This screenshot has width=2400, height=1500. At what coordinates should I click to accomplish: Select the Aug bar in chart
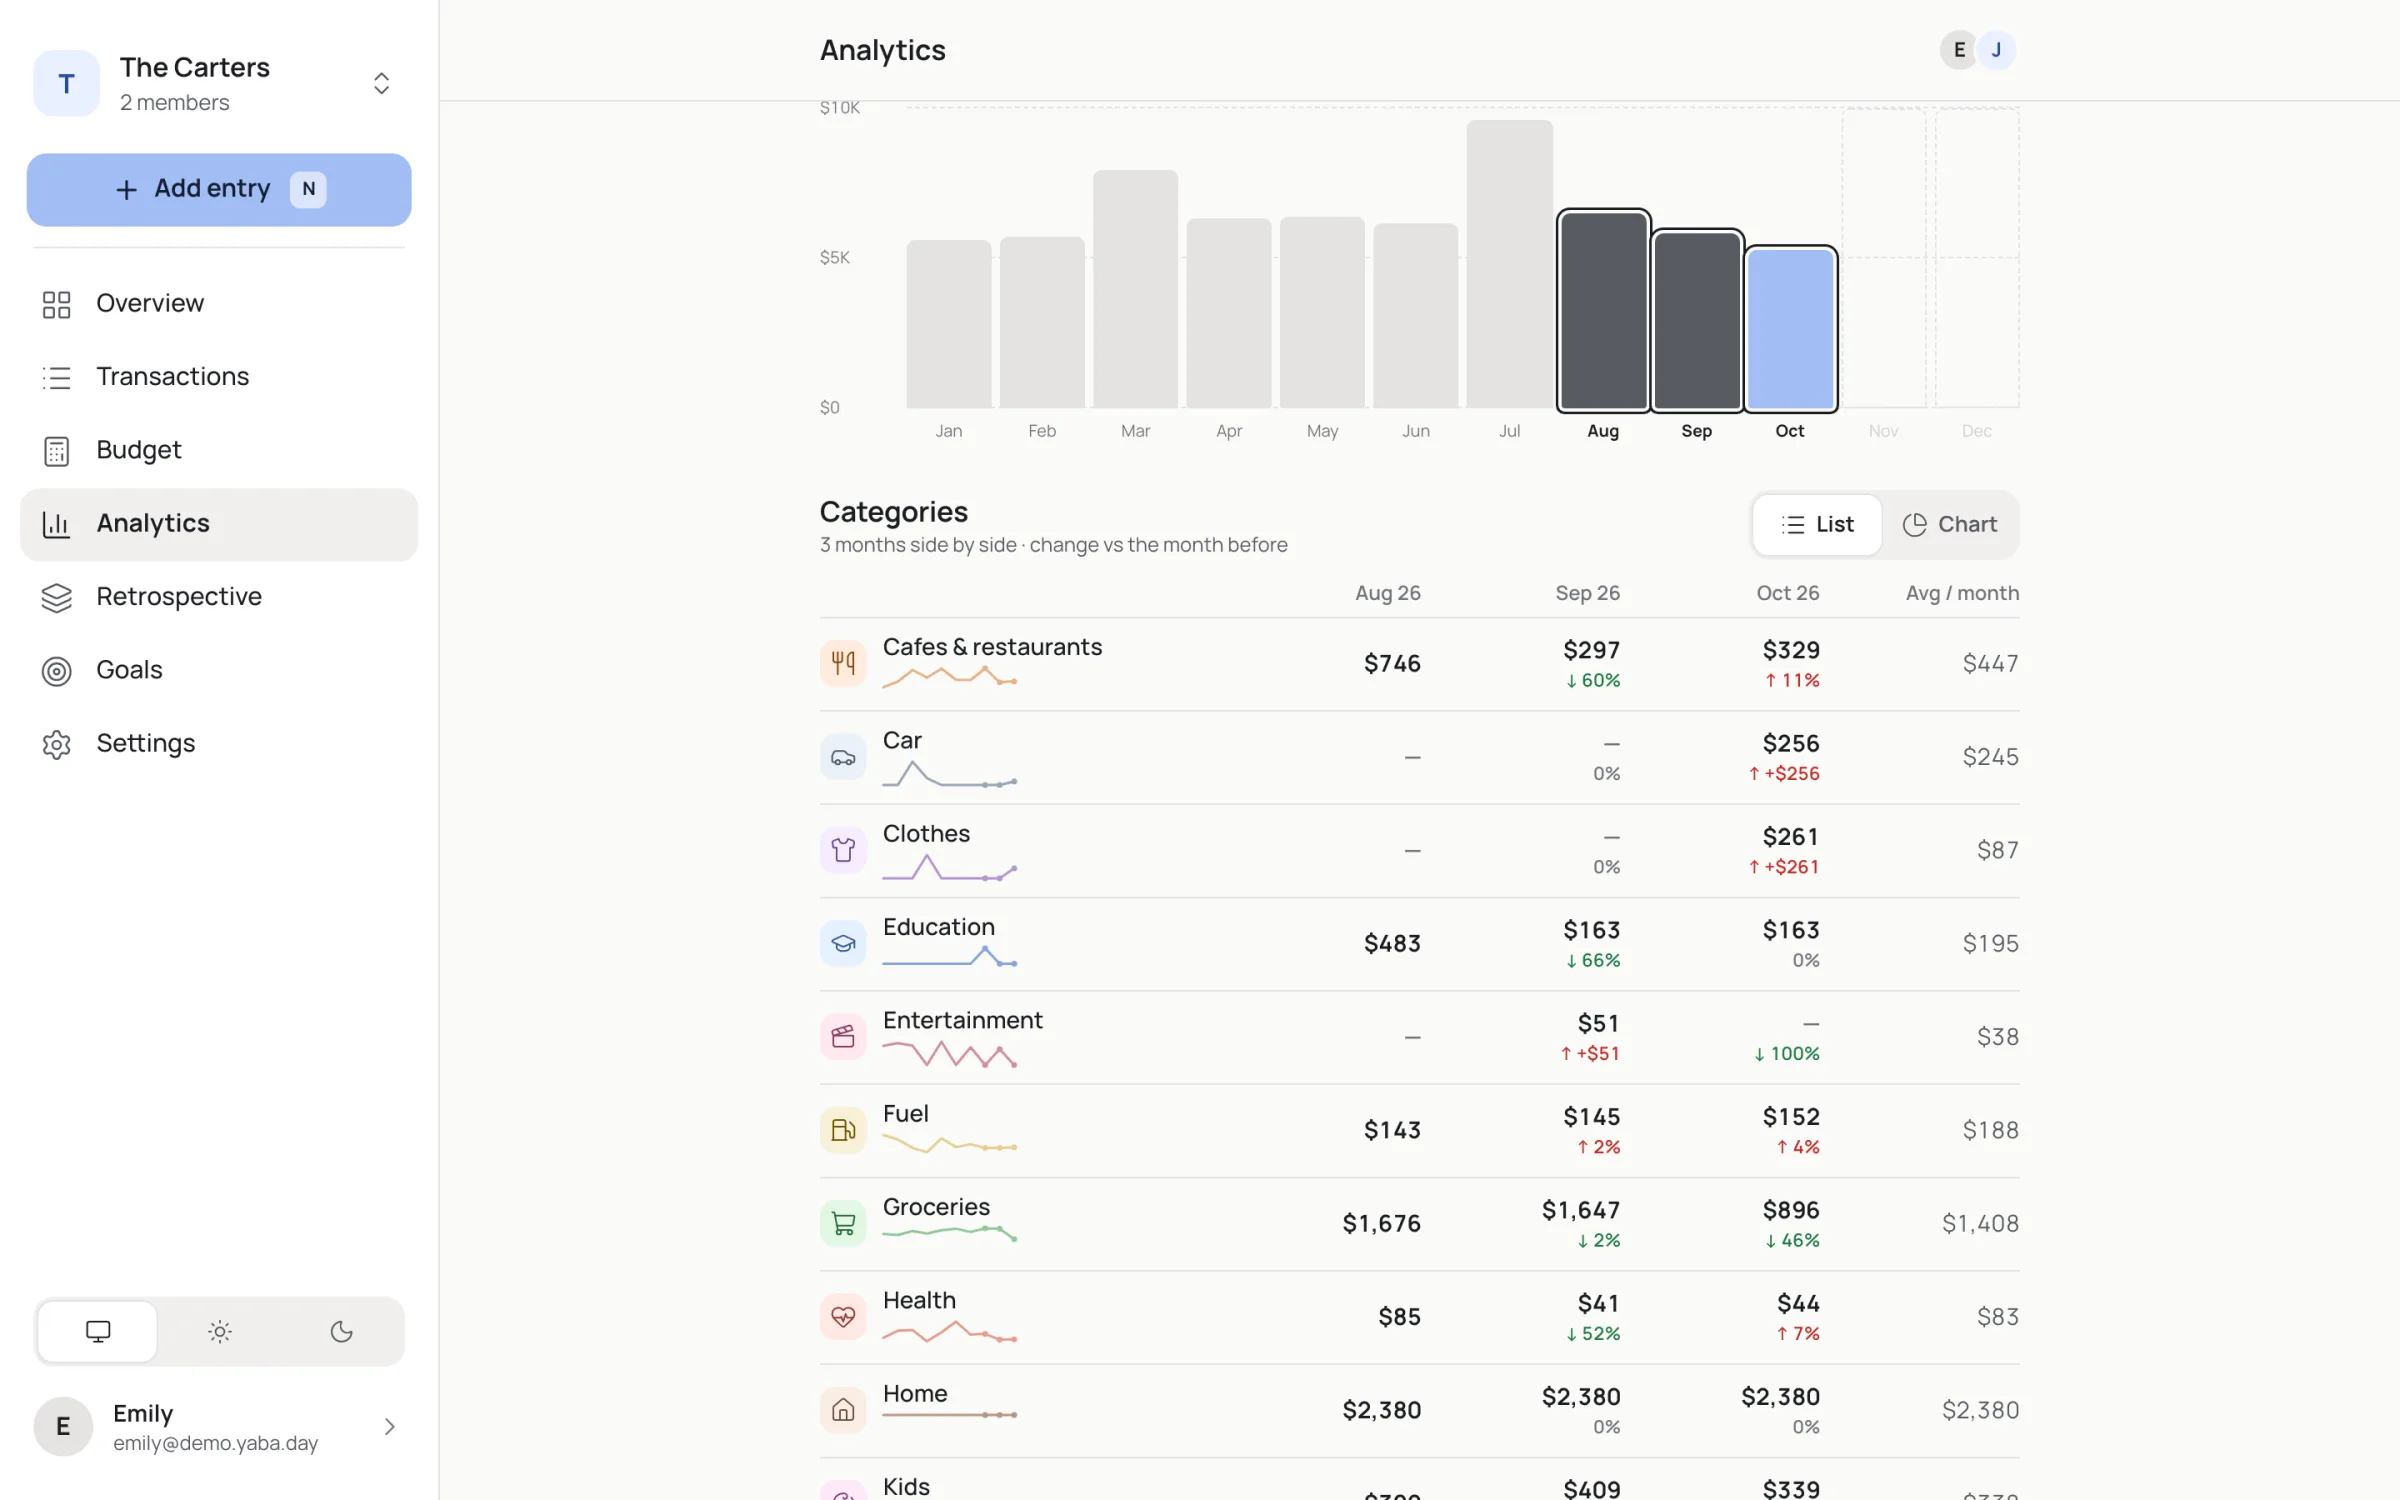[x=1603, y=311]
